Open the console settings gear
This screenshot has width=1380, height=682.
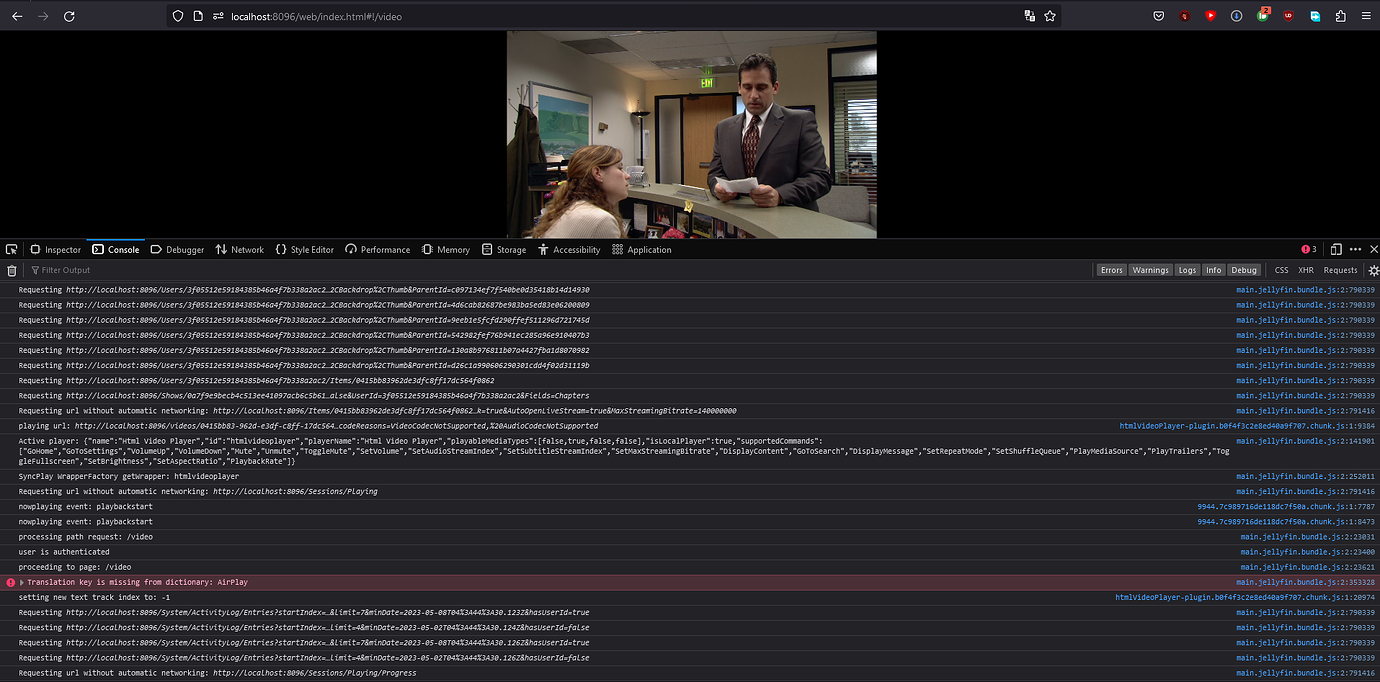[1373, 269]
